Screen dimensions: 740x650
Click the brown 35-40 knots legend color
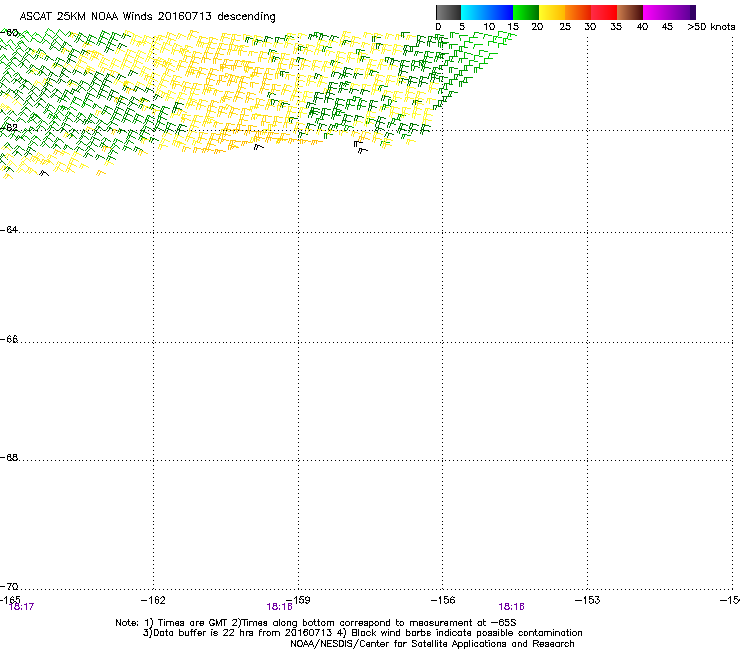click(630, 12)
